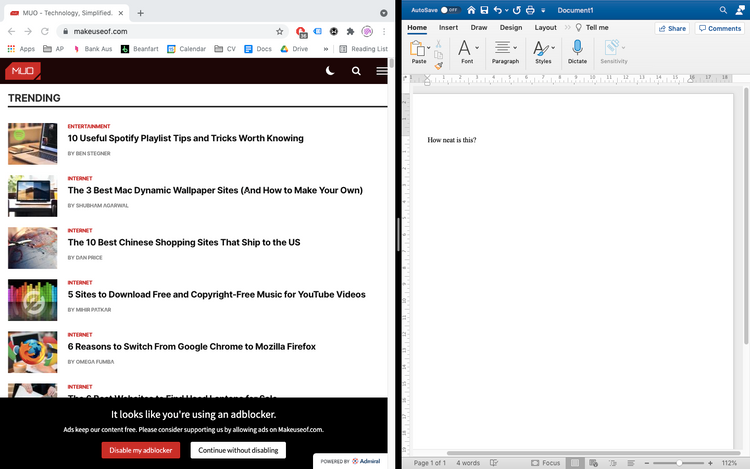Save the document with the floppy disk icon

pyautogui.click(x=484, y=10)
